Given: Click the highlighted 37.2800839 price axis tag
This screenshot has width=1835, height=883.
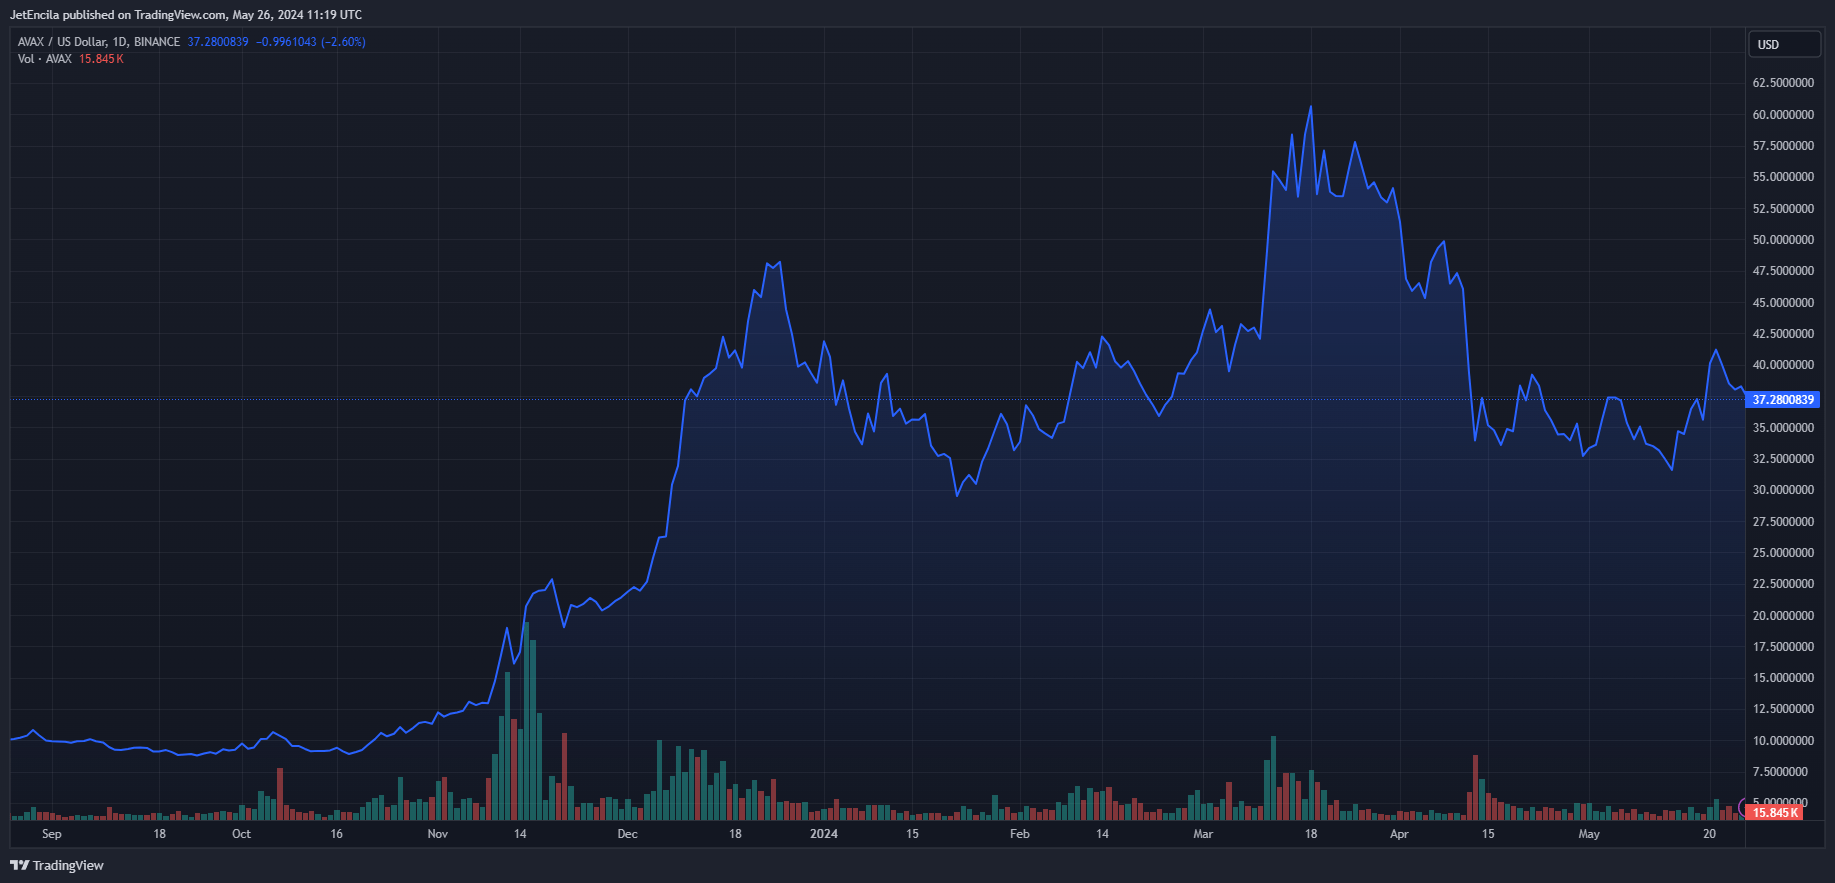Looking at the screenshot, I should click(1782, 400).
